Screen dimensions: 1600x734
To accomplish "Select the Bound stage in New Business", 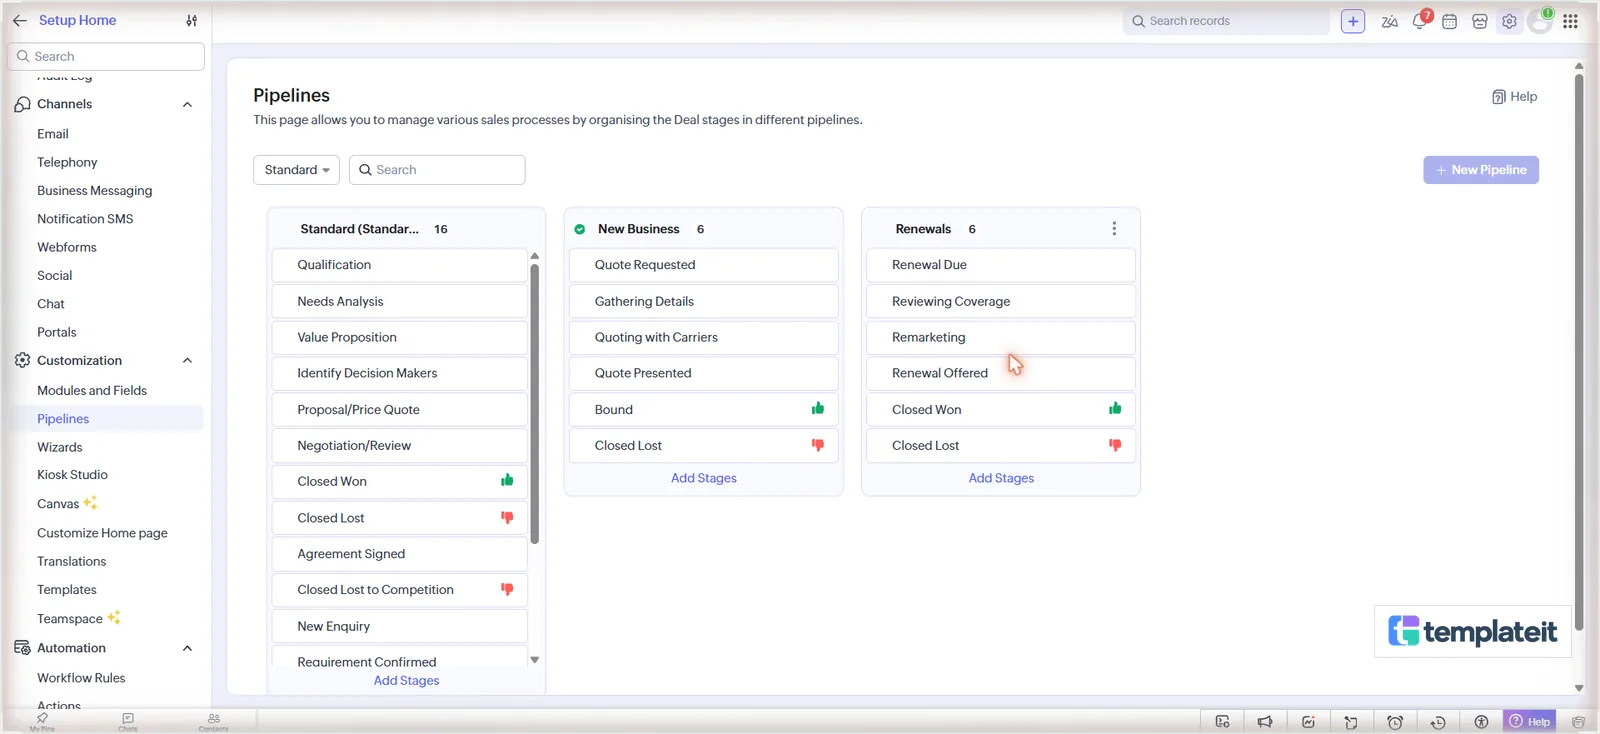I will (x=703, y=410).
